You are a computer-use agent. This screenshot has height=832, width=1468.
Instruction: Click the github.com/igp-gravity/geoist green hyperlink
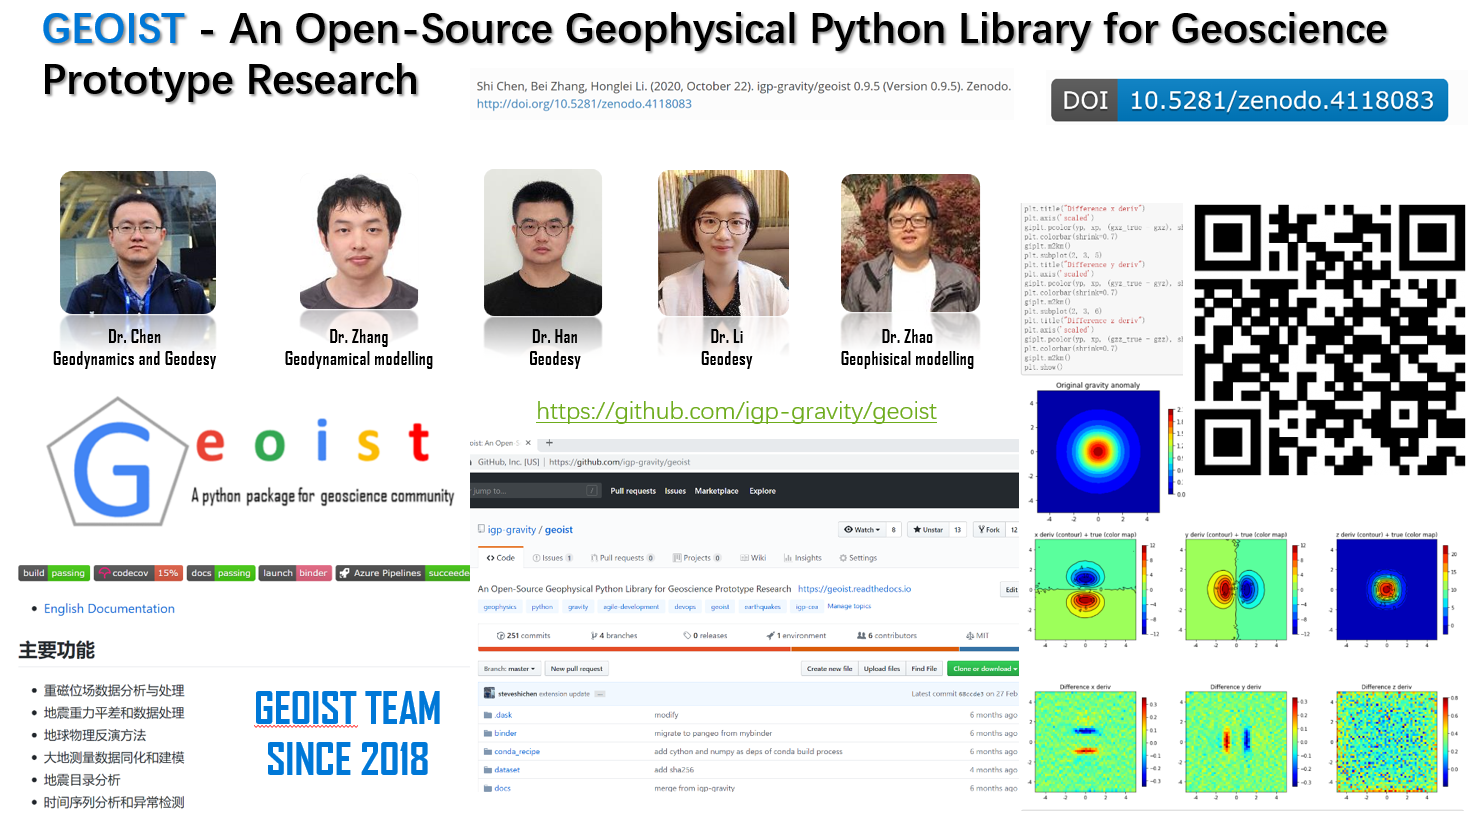[x=736, y=411]
